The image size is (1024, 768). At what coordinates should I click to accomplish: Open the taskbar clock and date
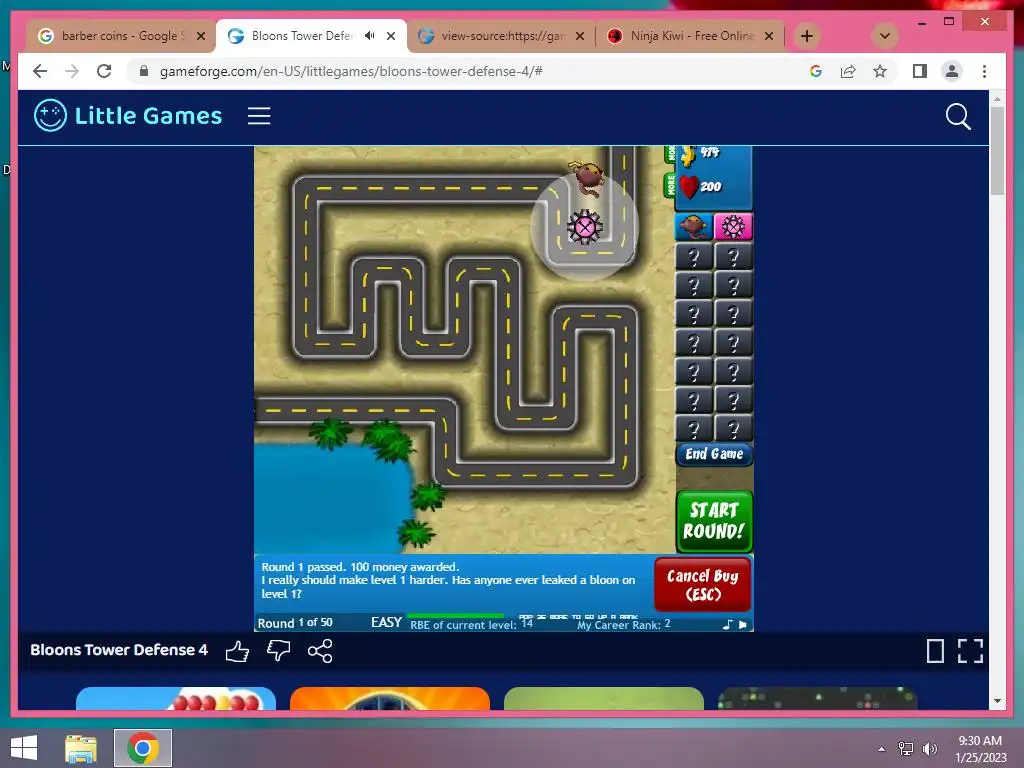(980, 749)
